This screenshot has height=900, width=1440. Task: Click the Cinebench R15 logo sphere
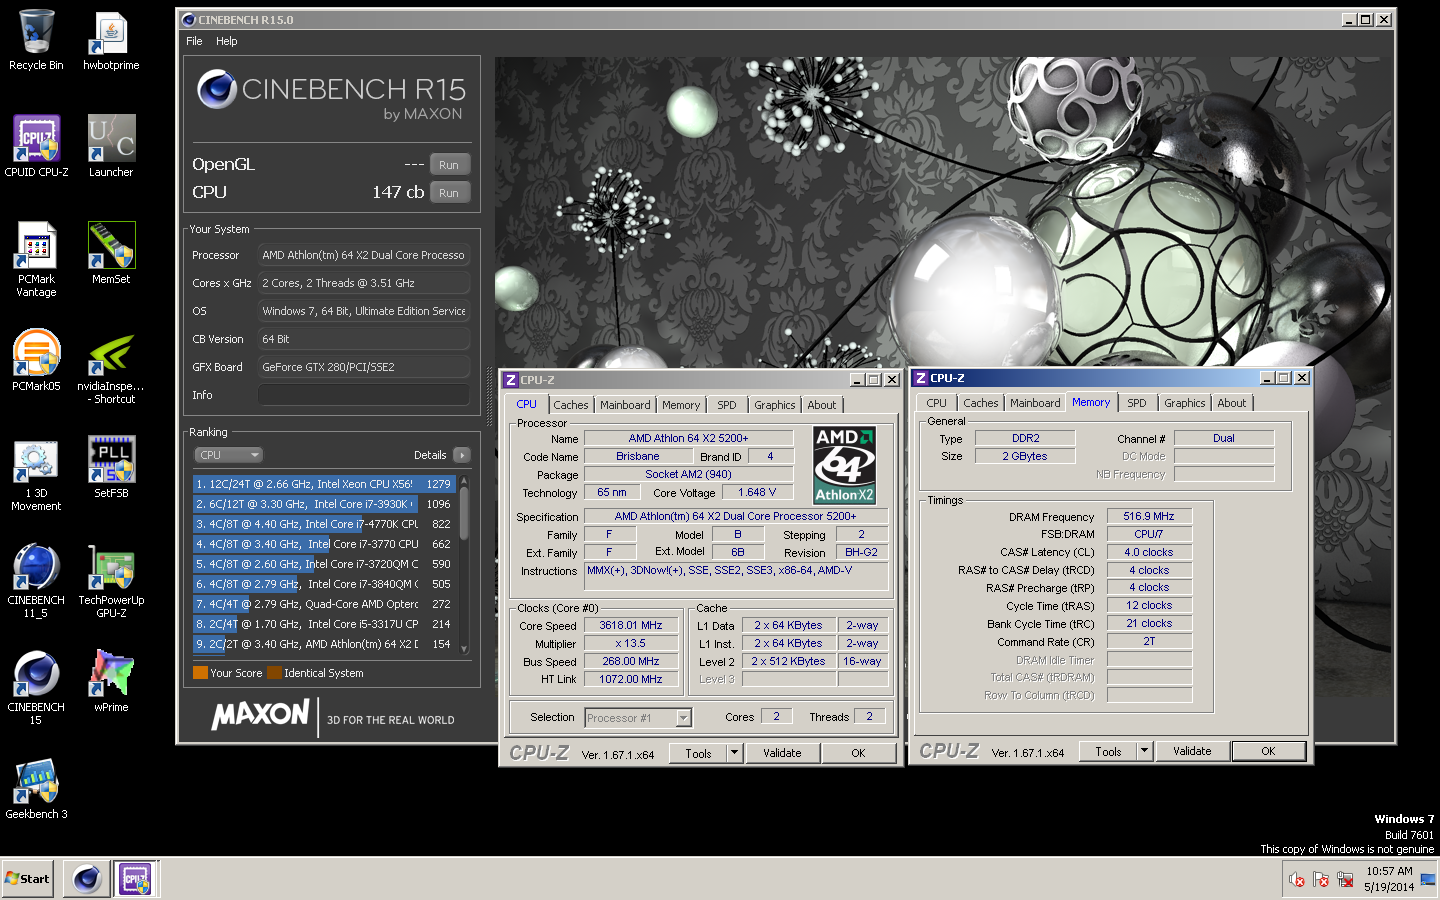point(217,89)
